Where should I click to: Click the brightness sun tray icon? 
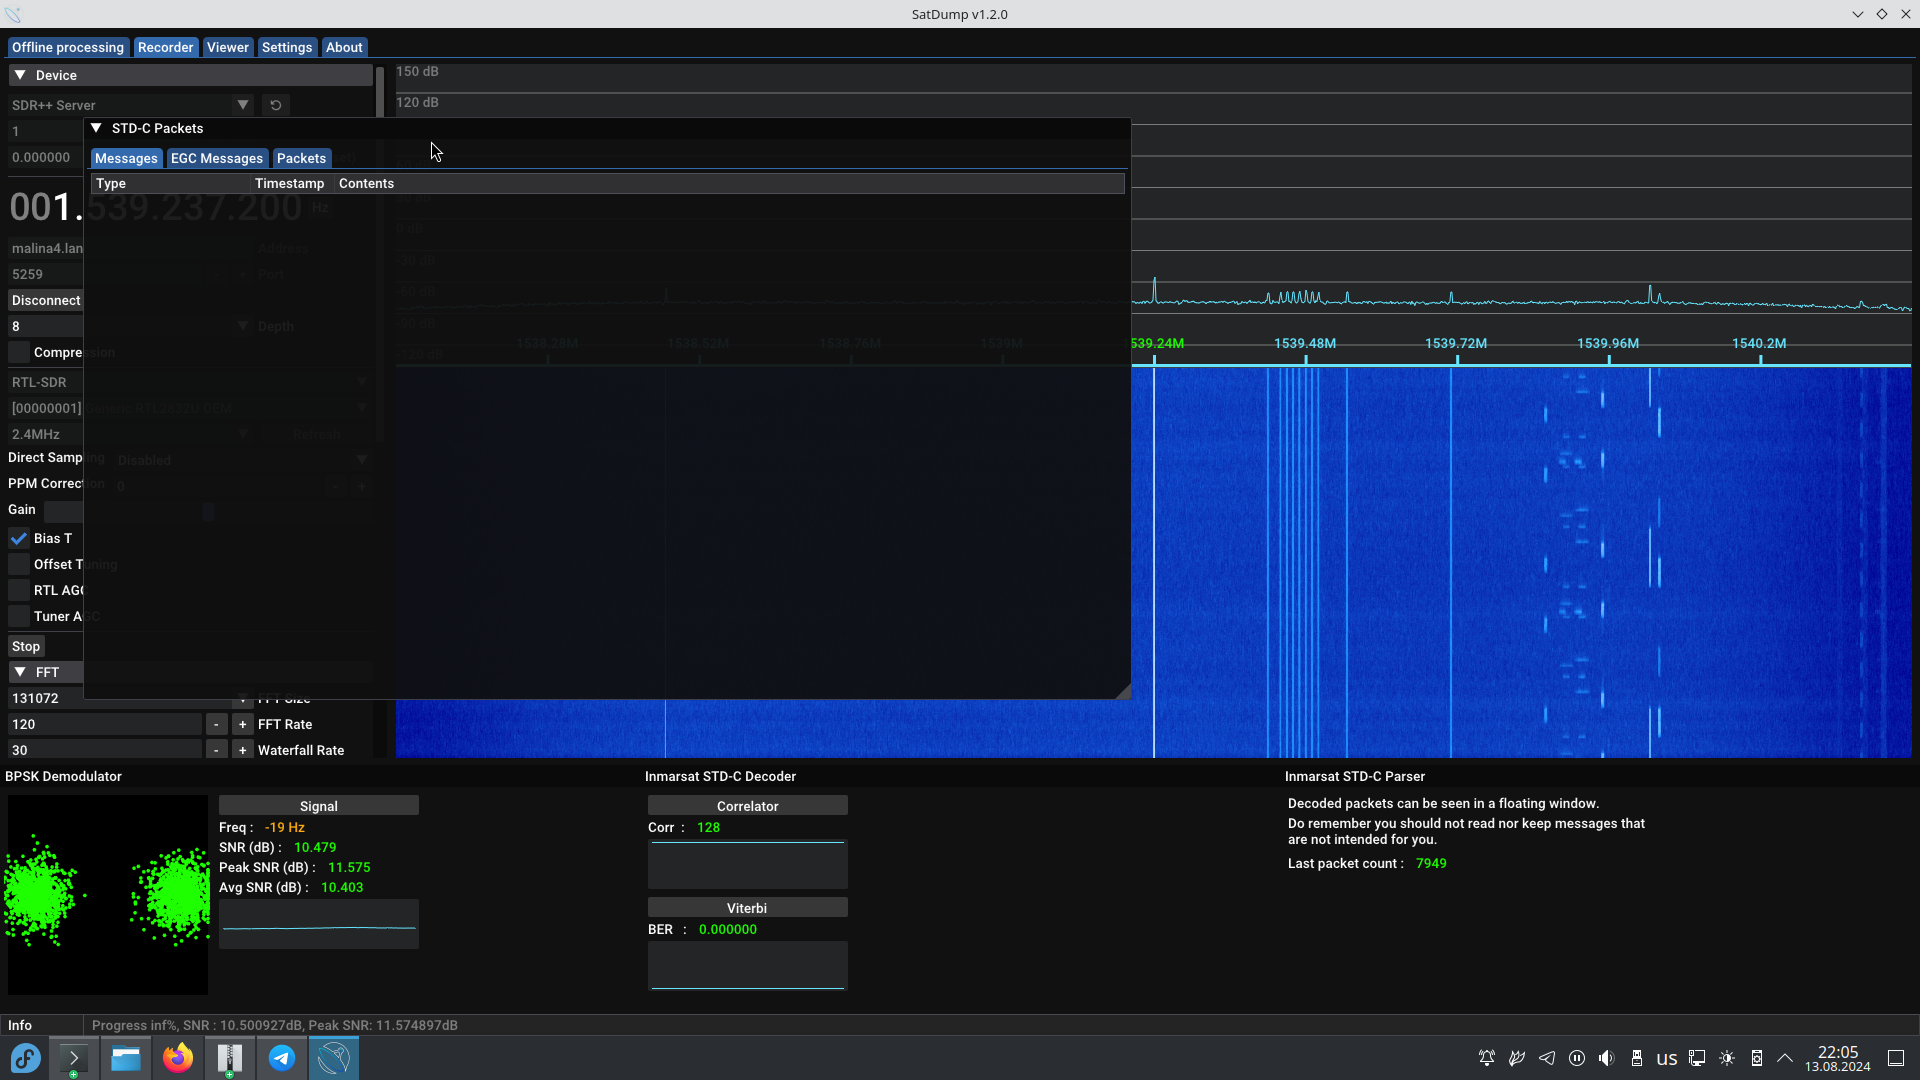click(x=1727, y=1058)
